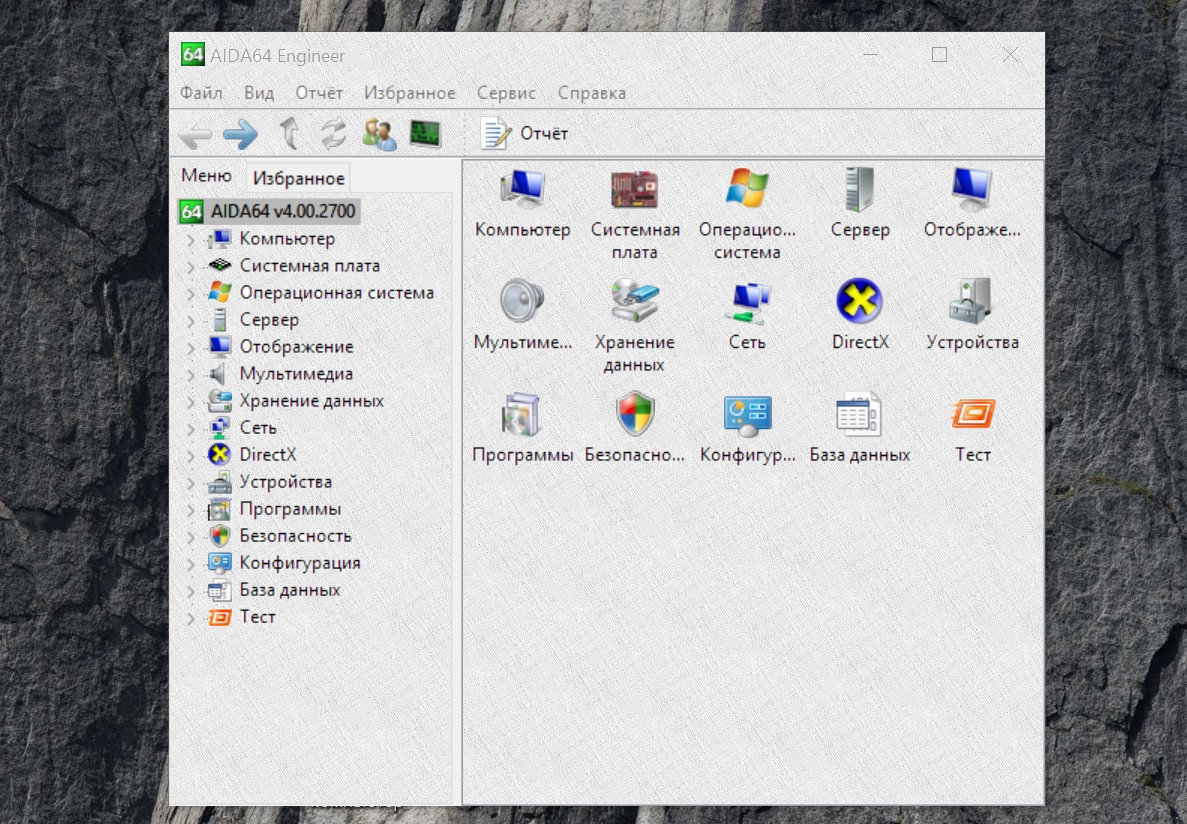Expand the Конфигурация tree node
The height and width of the screenshot is (824, 1187).
tap(191, 564)
